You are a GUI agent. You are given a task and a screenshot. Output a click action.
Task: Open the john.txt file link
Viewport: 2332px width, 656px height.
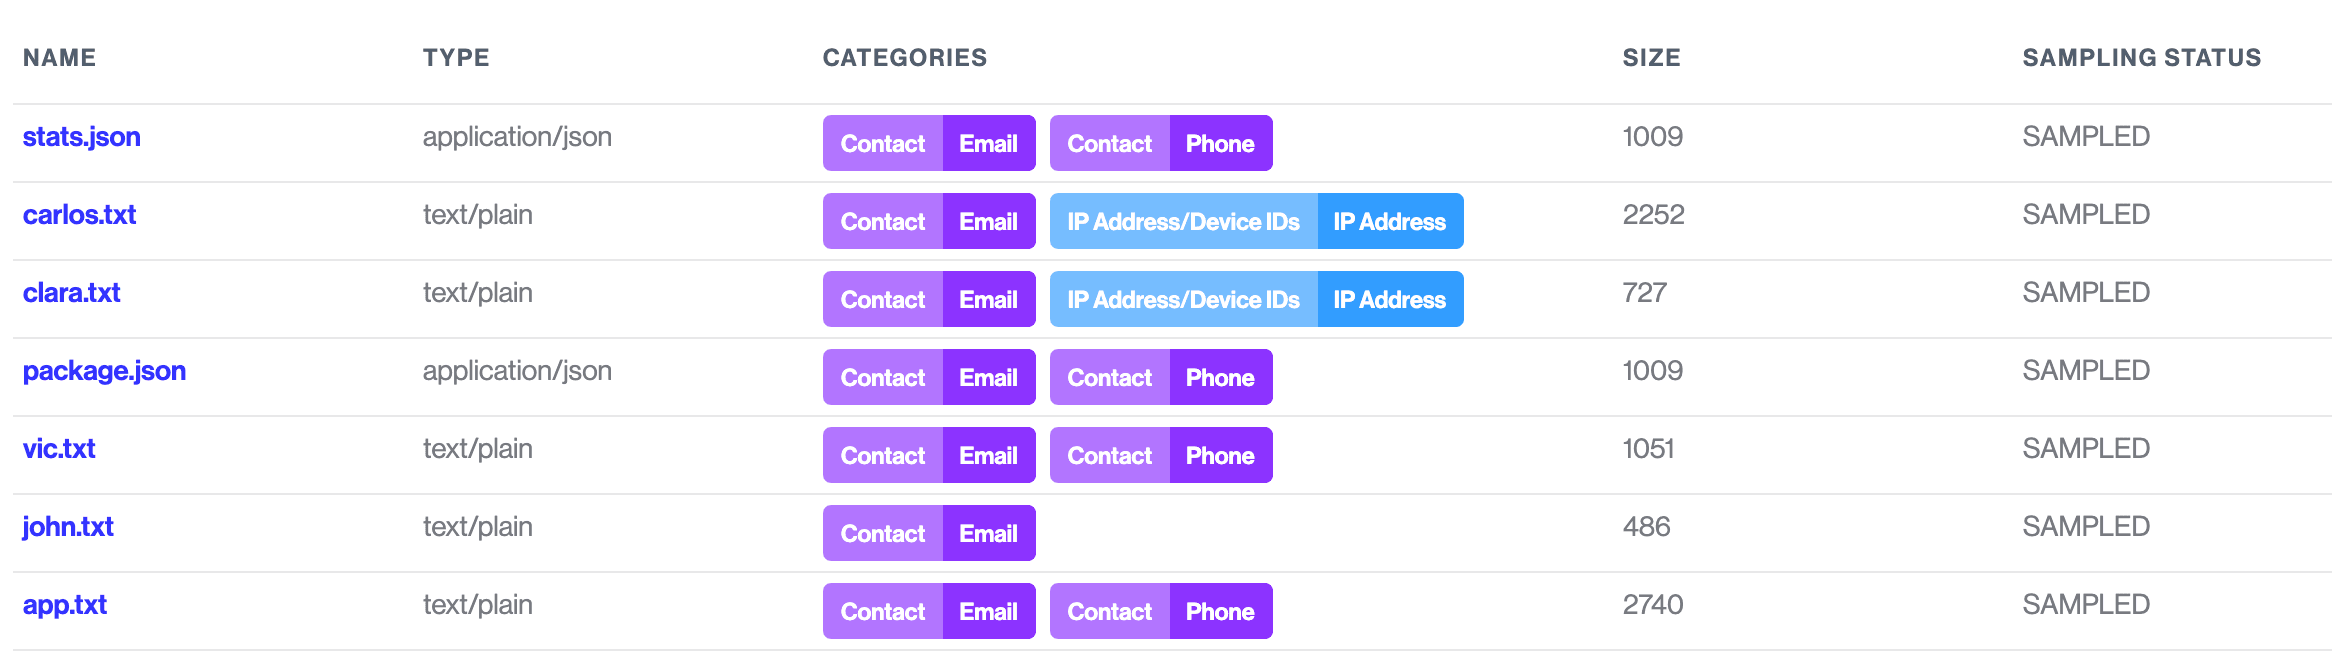(67, 526)
